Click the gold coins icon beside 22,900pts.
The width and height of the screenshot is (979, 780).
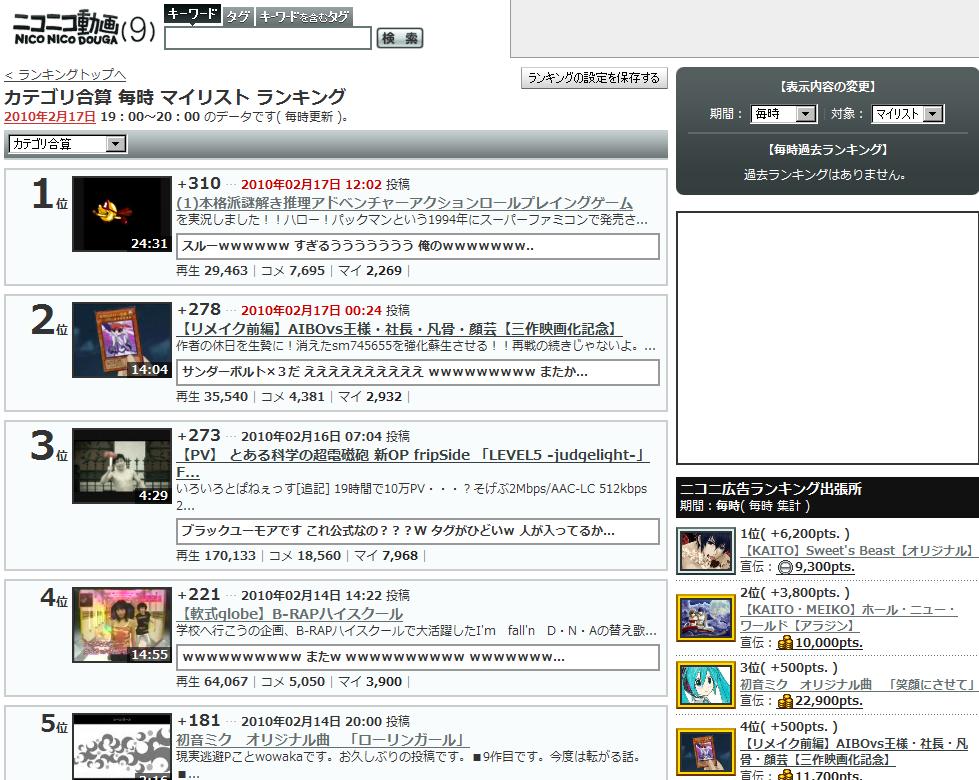click(x=785, y=701)
